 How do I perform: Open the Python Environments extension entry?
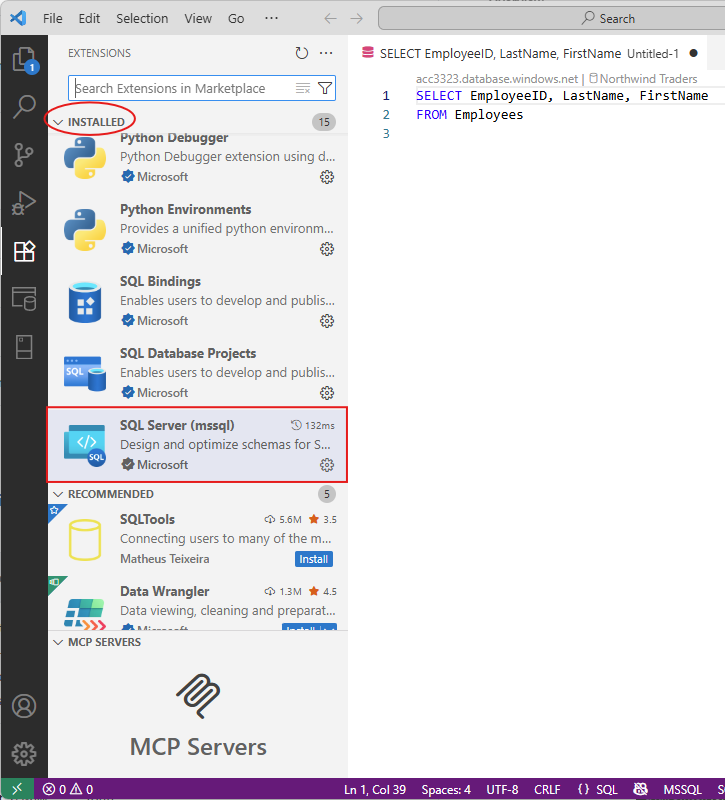click(x=198, y=229)
